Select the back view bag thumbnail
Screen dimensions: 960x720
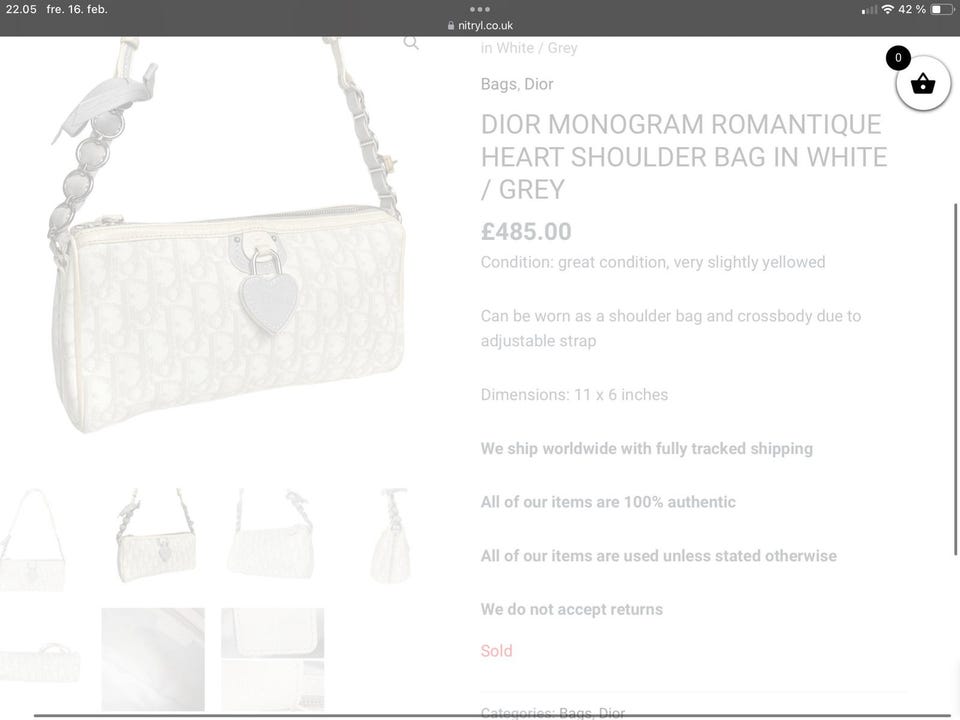coord(271,534)
